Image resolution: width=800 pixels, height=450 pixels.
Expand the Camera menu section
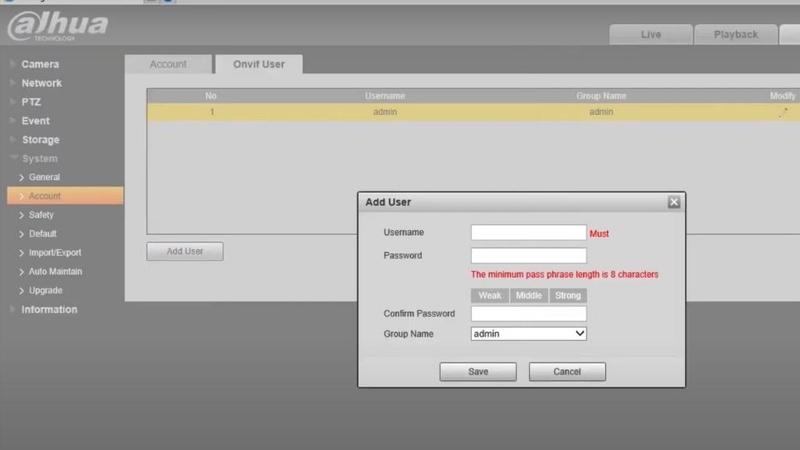click(40, 64)
